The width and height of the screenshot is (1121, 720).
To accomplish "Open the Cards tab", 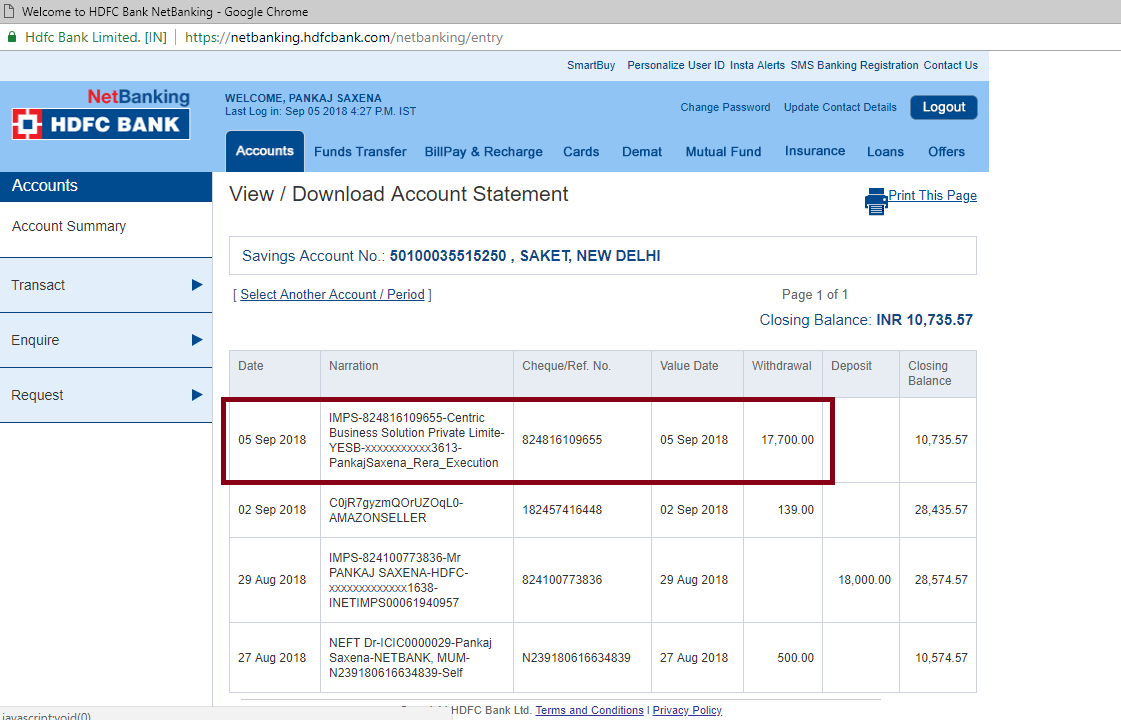I will click(x=581, y=152).
